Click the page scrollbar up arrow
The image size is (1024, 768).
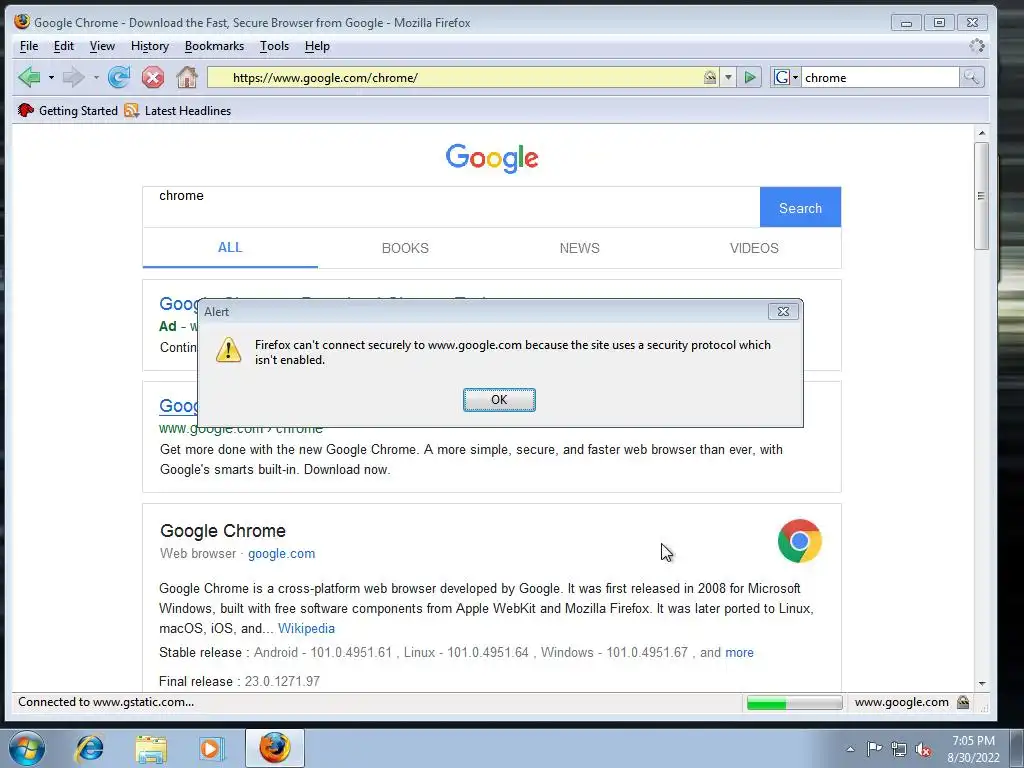(x=982, y=133)
